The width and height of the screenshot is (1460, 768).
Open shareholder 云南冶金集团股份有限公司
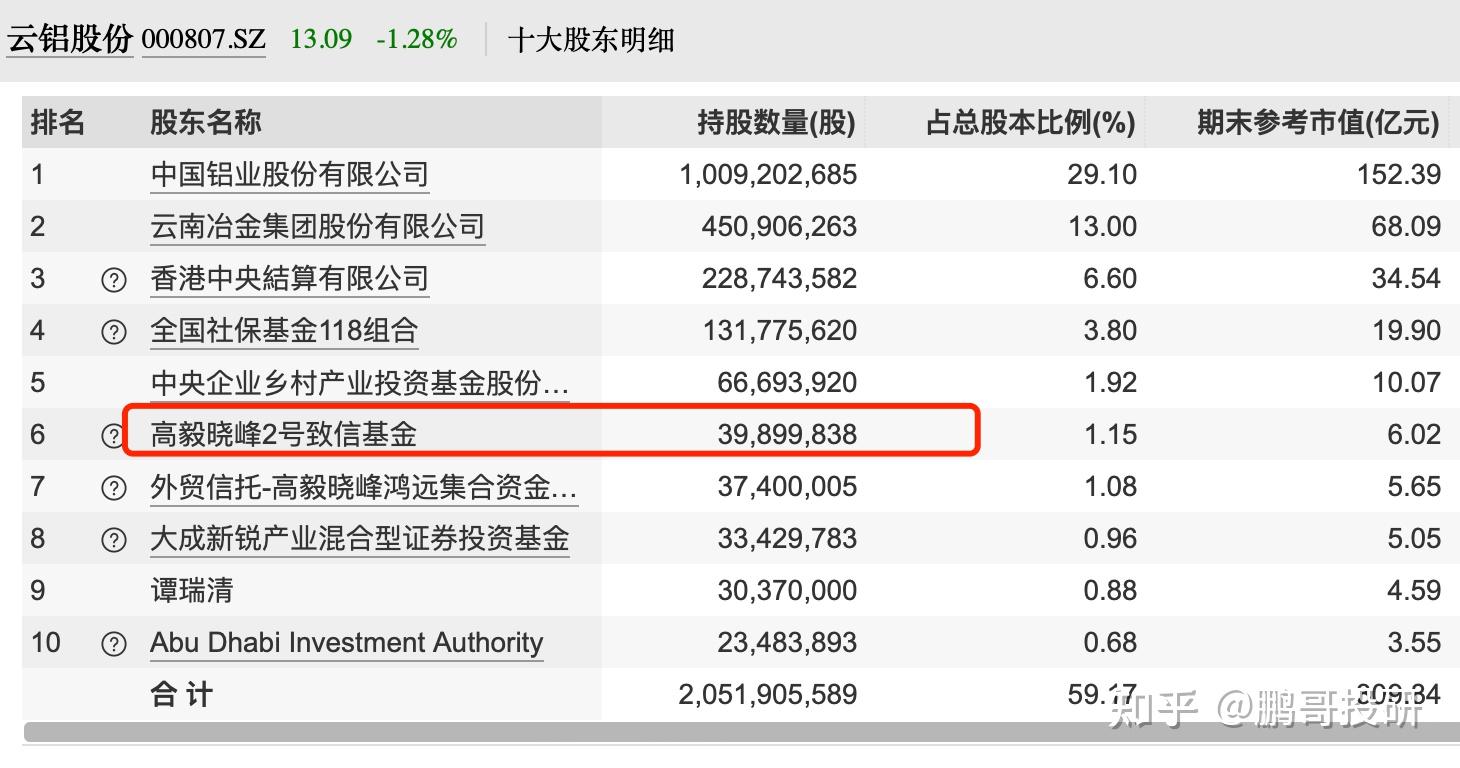pyautogui.click(x=317, y=227)
